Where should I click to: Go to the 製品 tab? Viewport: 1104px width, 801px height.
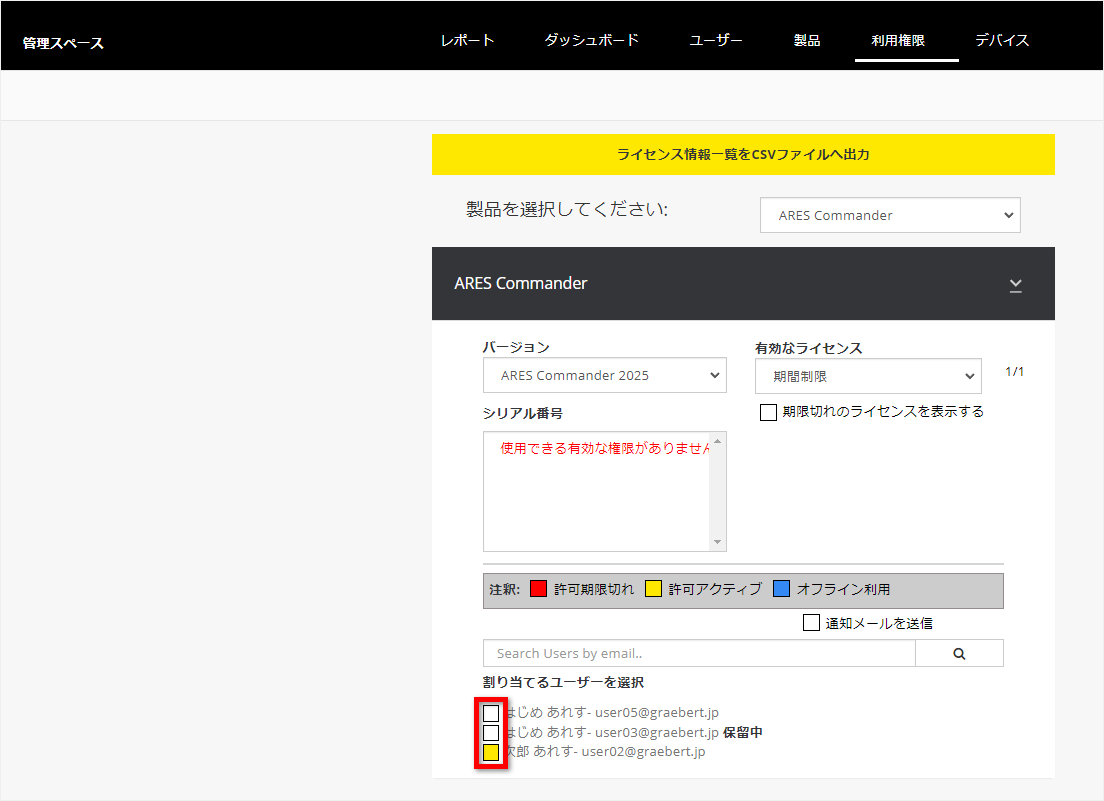click(807, 40)
